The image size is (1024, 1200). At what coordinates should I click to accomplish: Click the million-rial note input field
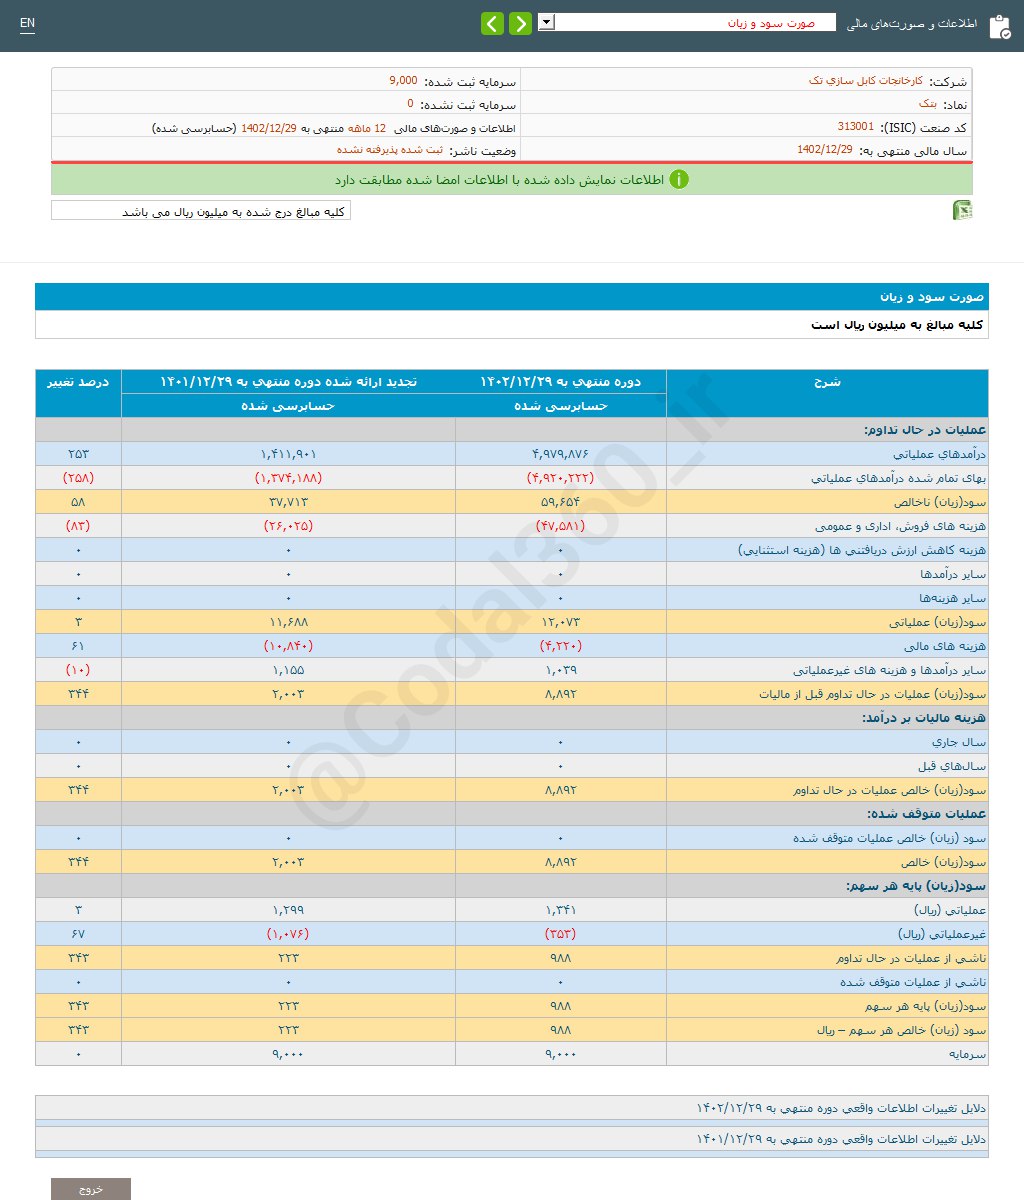click(x=200, y=211)
